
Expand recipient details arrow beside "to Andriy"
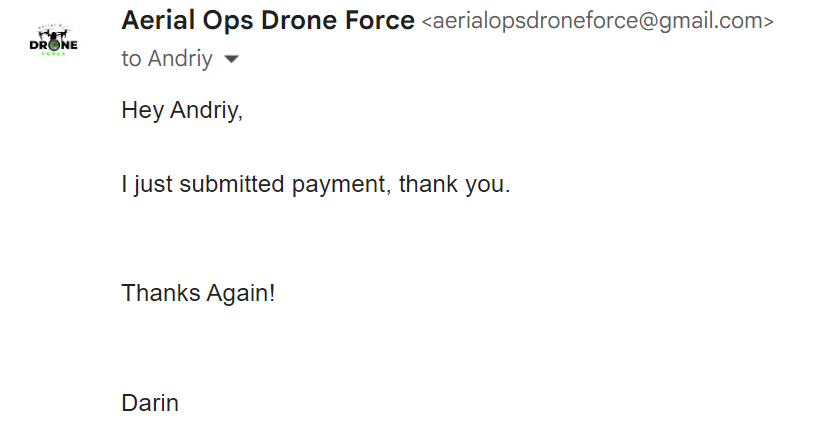(x=232, y=60)
